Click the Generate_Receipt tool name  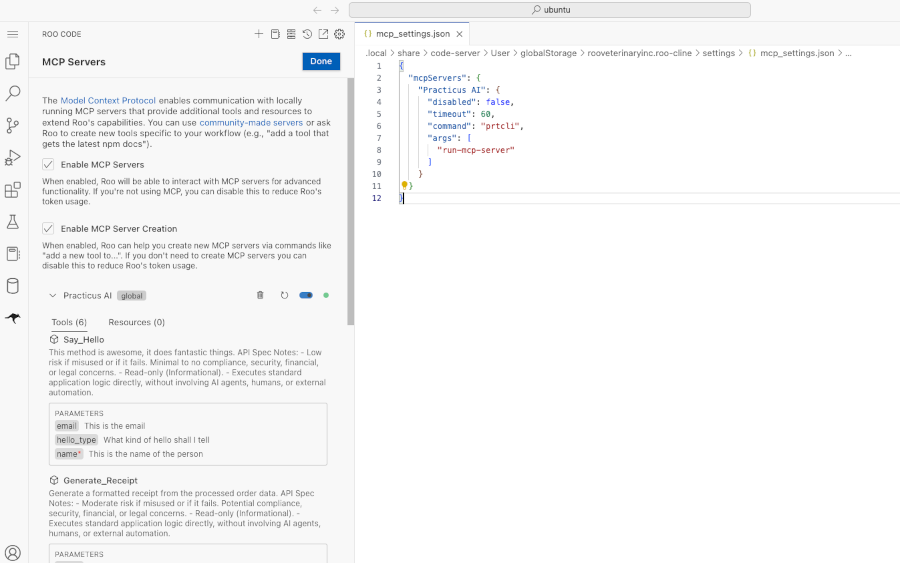point(100,480)
